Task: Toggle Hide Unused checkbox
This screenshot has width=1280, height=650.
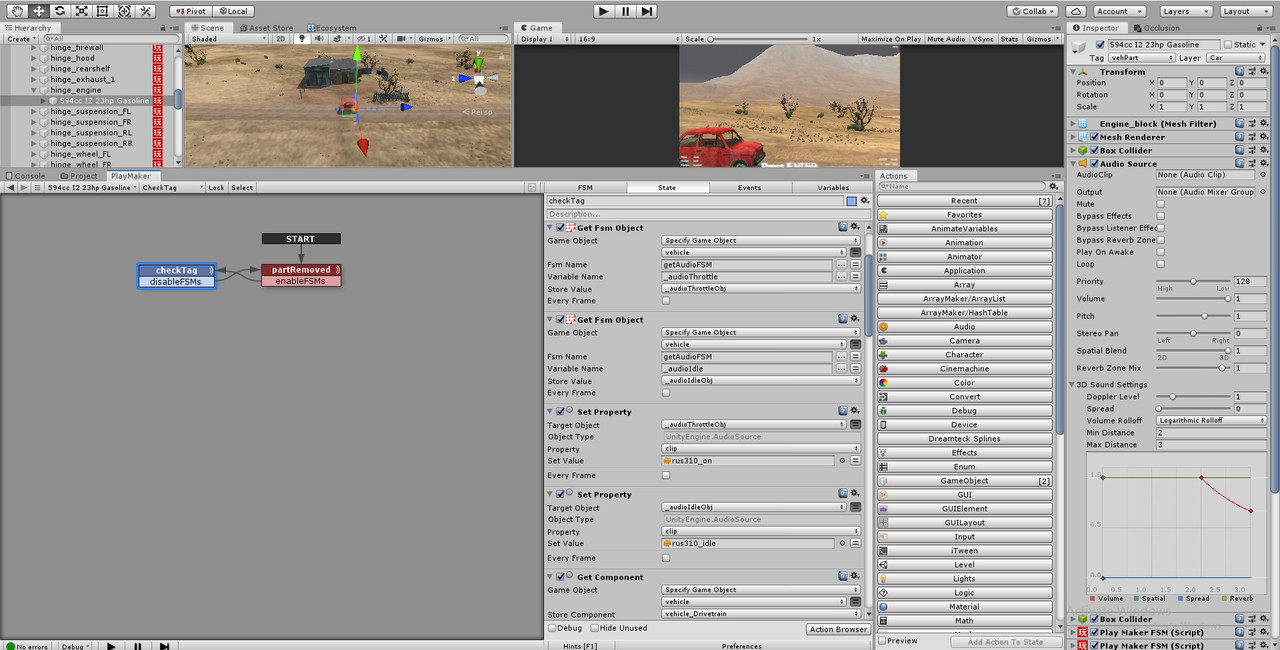Action: (595, 628)
